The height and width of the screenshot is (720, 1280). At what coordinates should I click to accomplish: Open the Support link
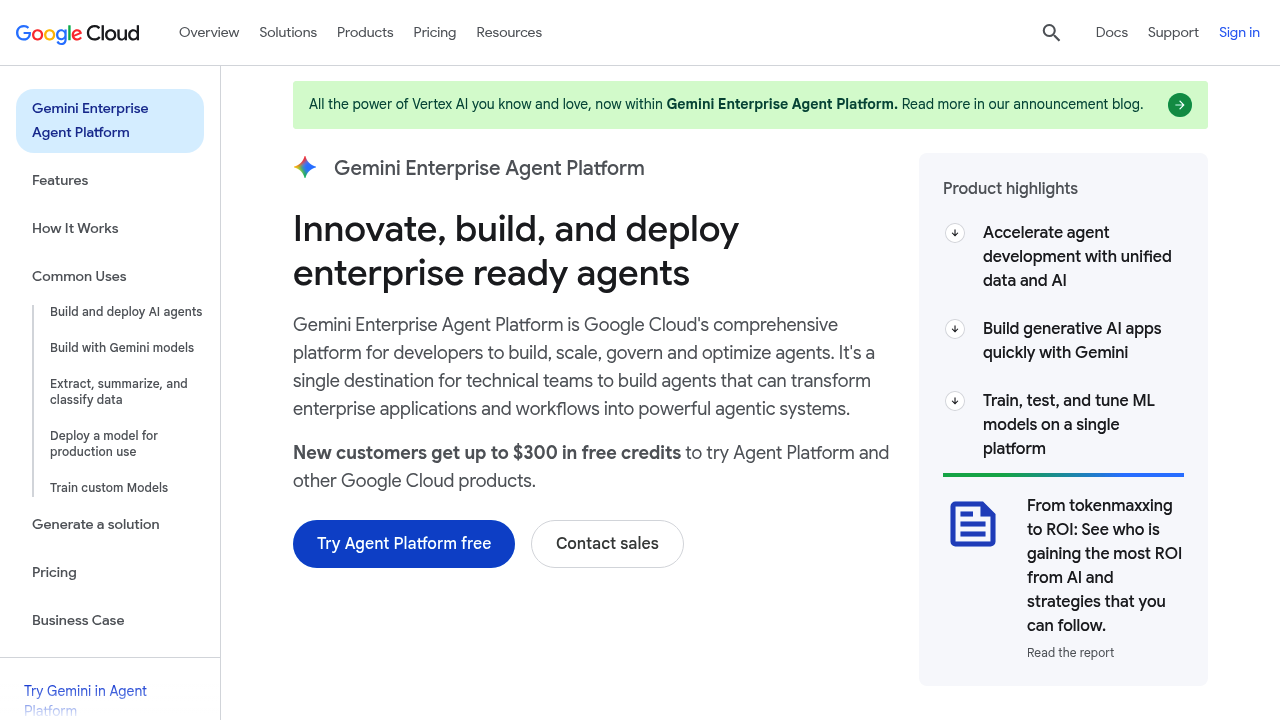1173,33
